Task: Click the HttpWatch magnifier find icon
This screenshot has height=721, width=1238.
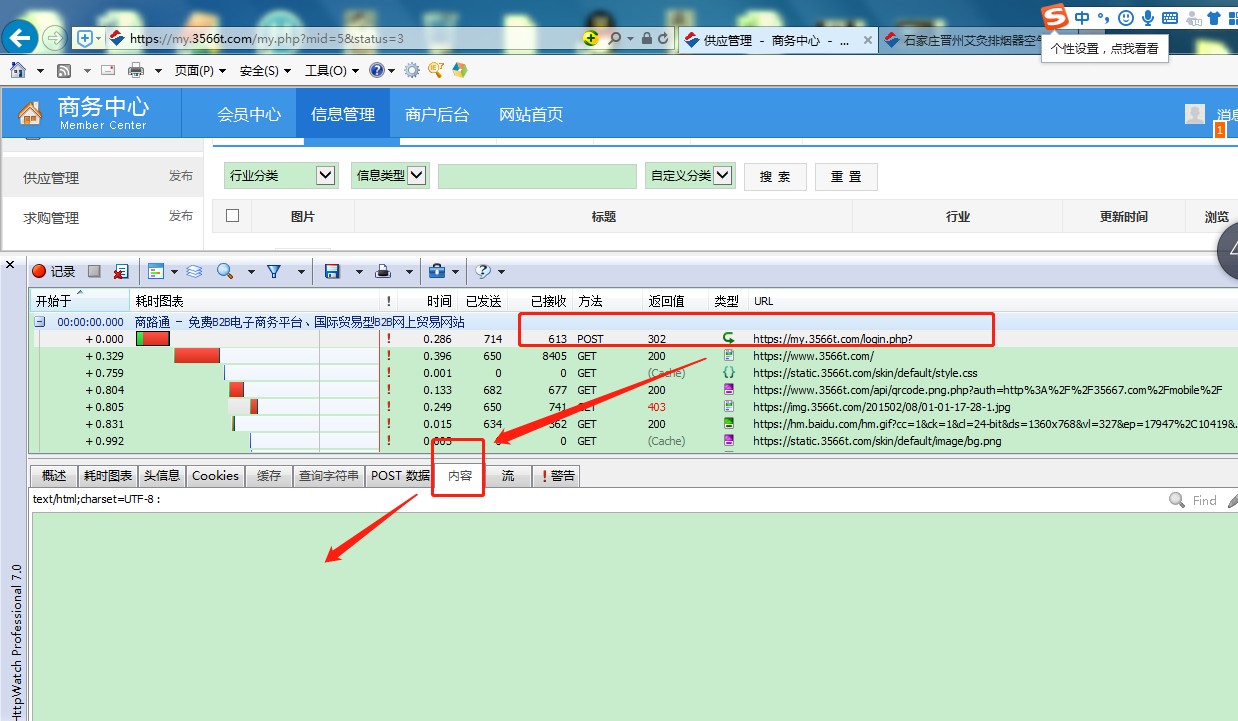Action: [x=225, y=271]
